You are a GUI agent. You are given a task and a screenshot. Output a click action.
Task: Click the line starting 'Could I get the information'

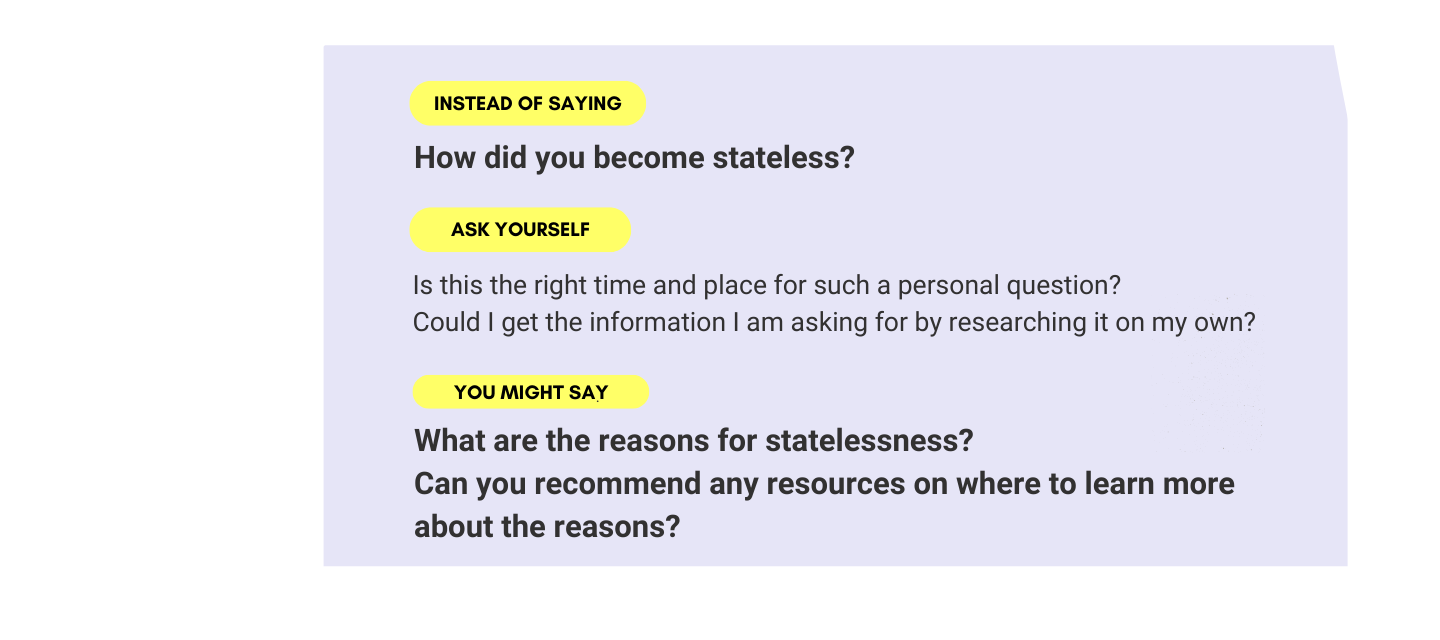pyautogui.click(x=834, y=323)
